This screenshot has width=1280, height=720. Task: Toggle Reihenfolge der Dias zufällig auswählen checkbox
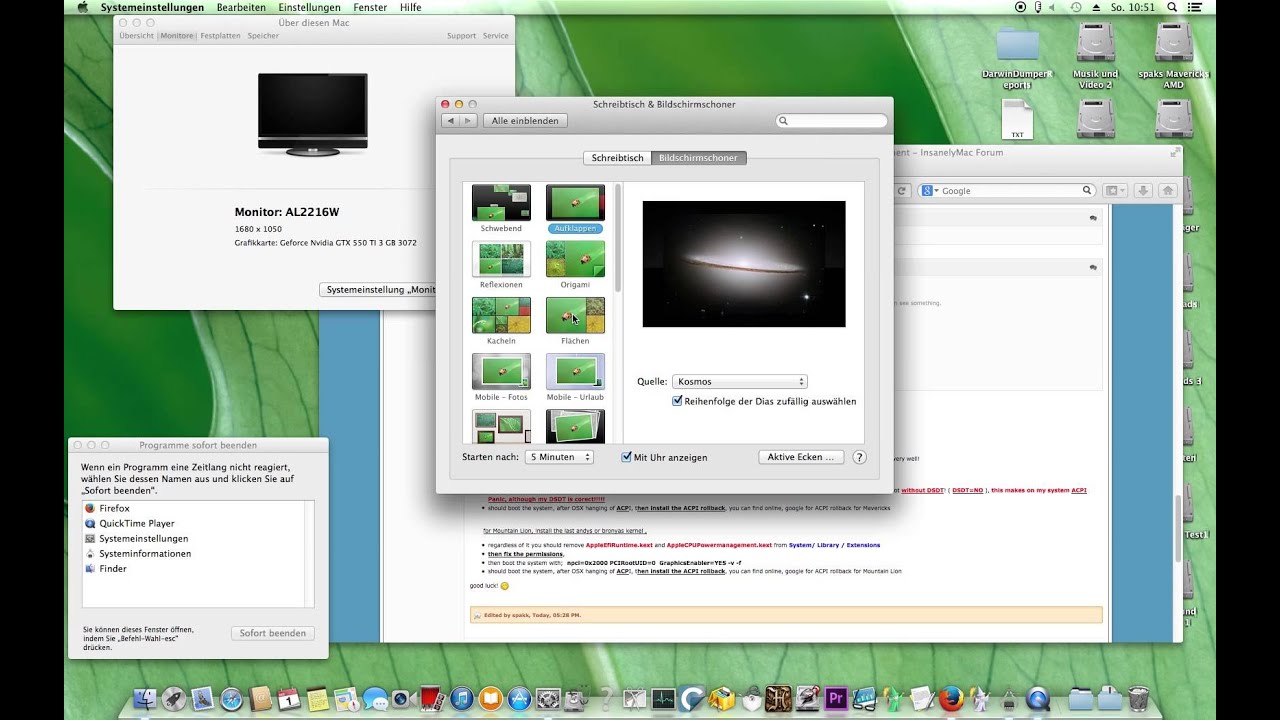(677, 401)
